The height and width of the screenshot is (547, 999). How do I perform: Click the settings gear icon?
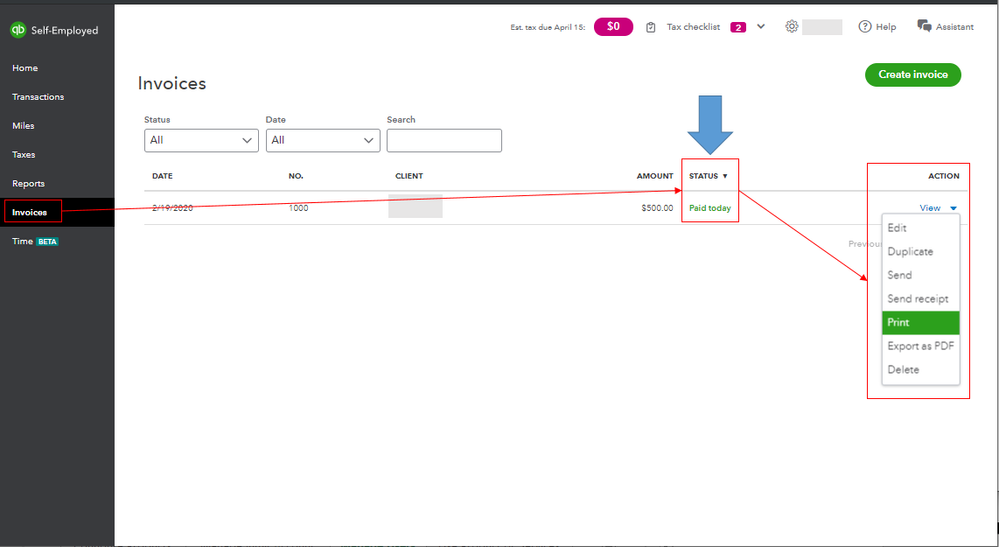point(791,27)
